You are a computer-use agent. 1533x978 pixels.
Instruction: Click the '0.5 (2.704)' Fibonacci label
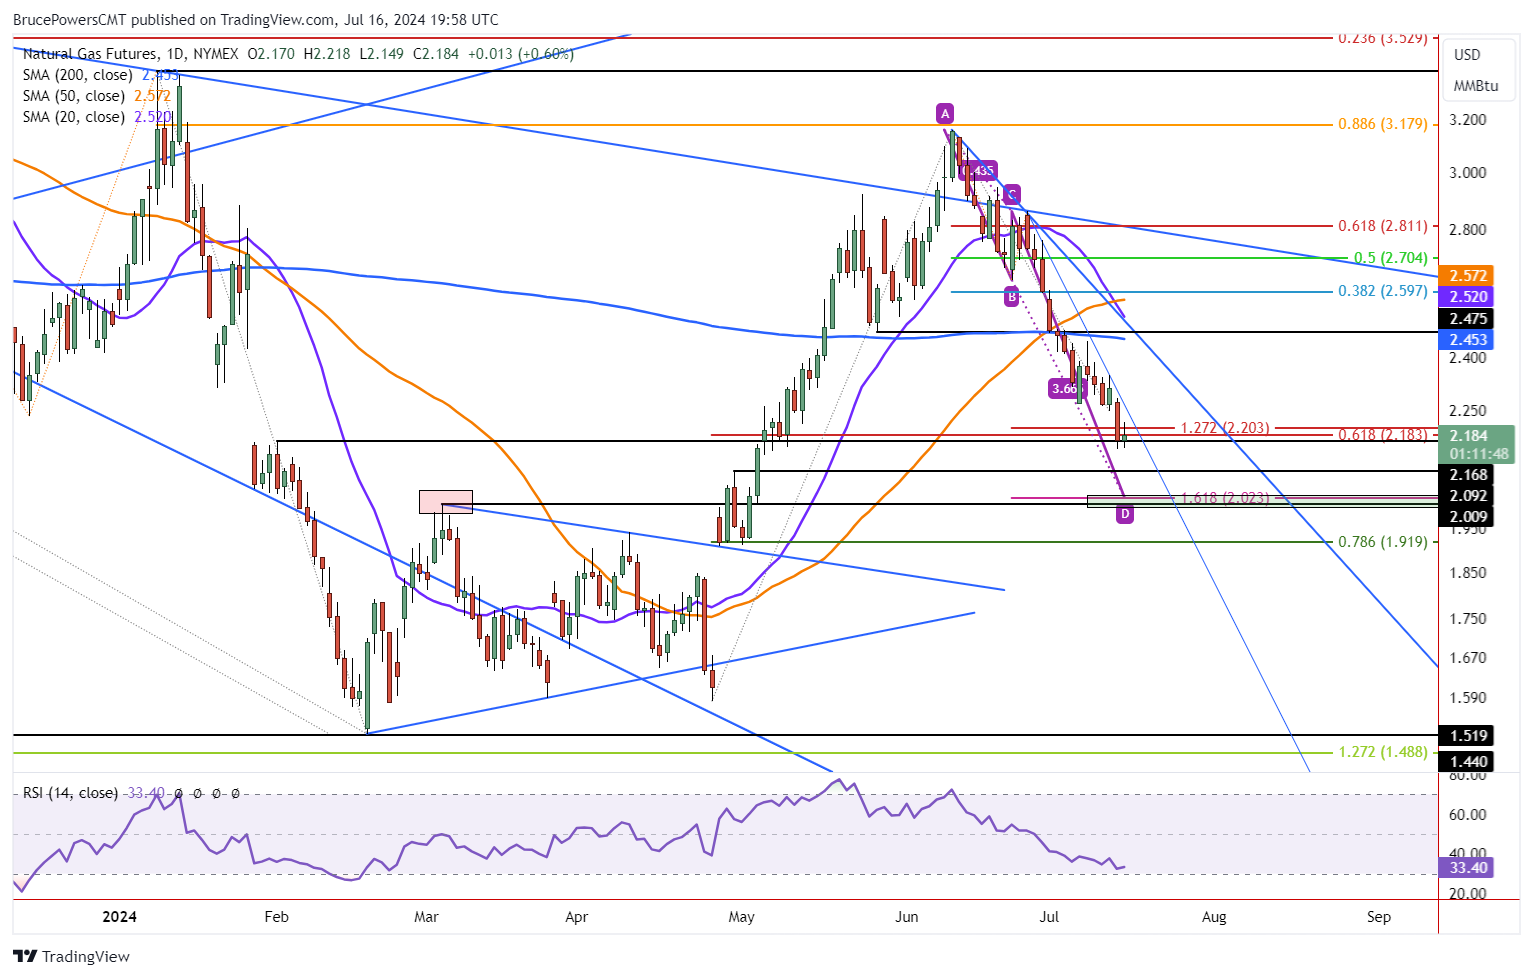1391,258
